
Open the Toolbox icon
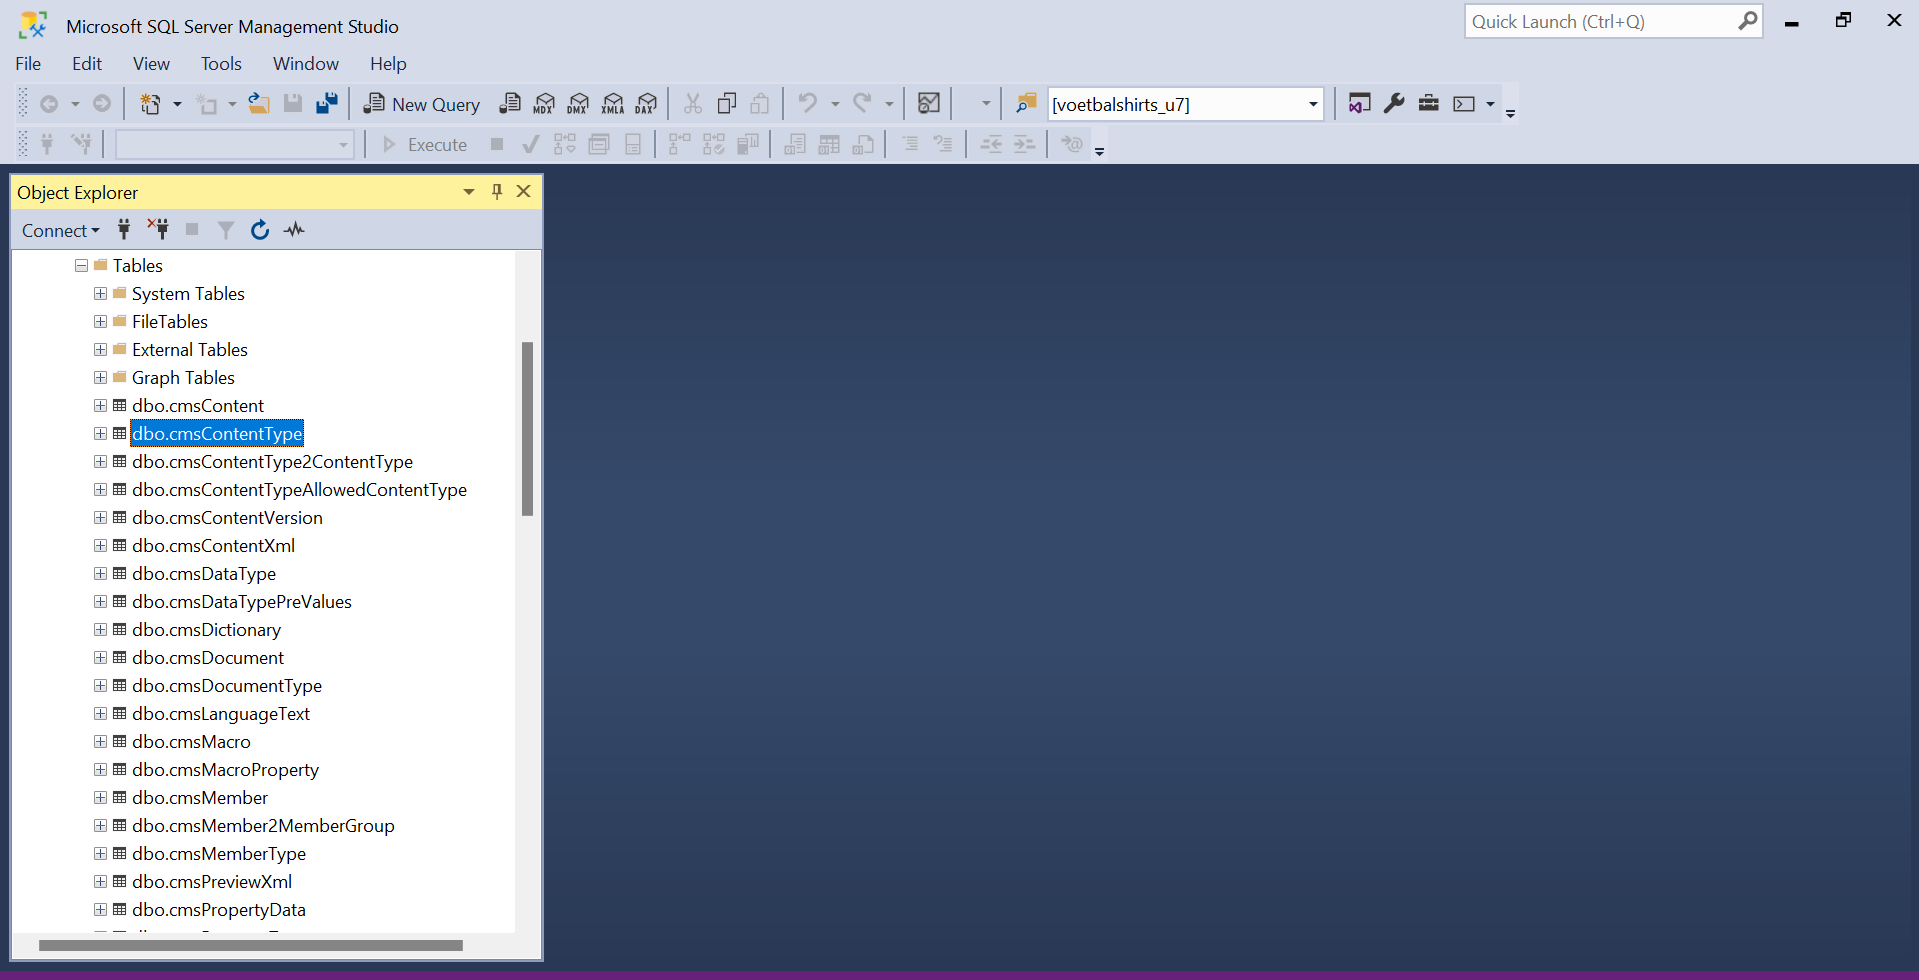tap(1429, 103)
